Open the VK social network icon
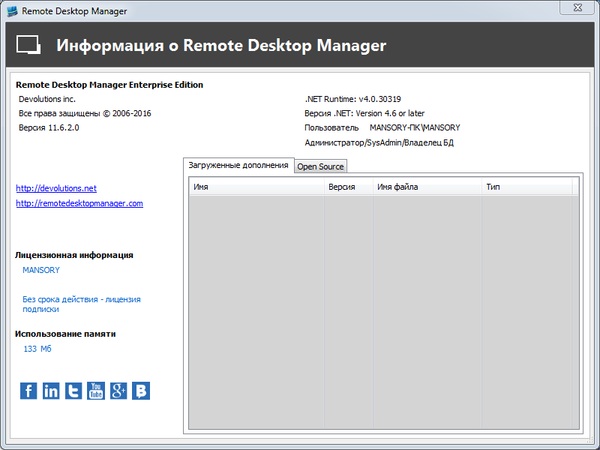Image resolution: width=600 pixels, height=450 pixels. pyautogui.click(x=143, y=391)
